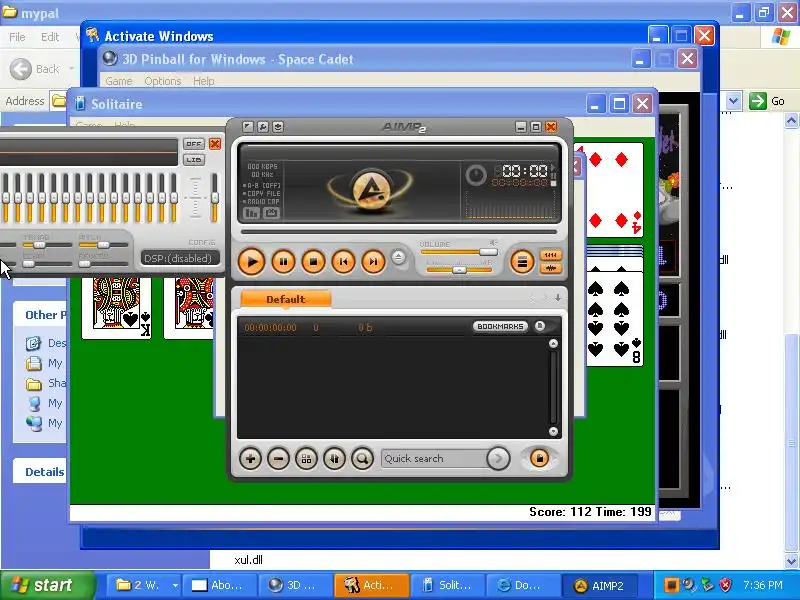This screenshot has width=800, height=600.
Task: Toggle A-B repeat option in AIMP2 display
Action: [262, 186]
